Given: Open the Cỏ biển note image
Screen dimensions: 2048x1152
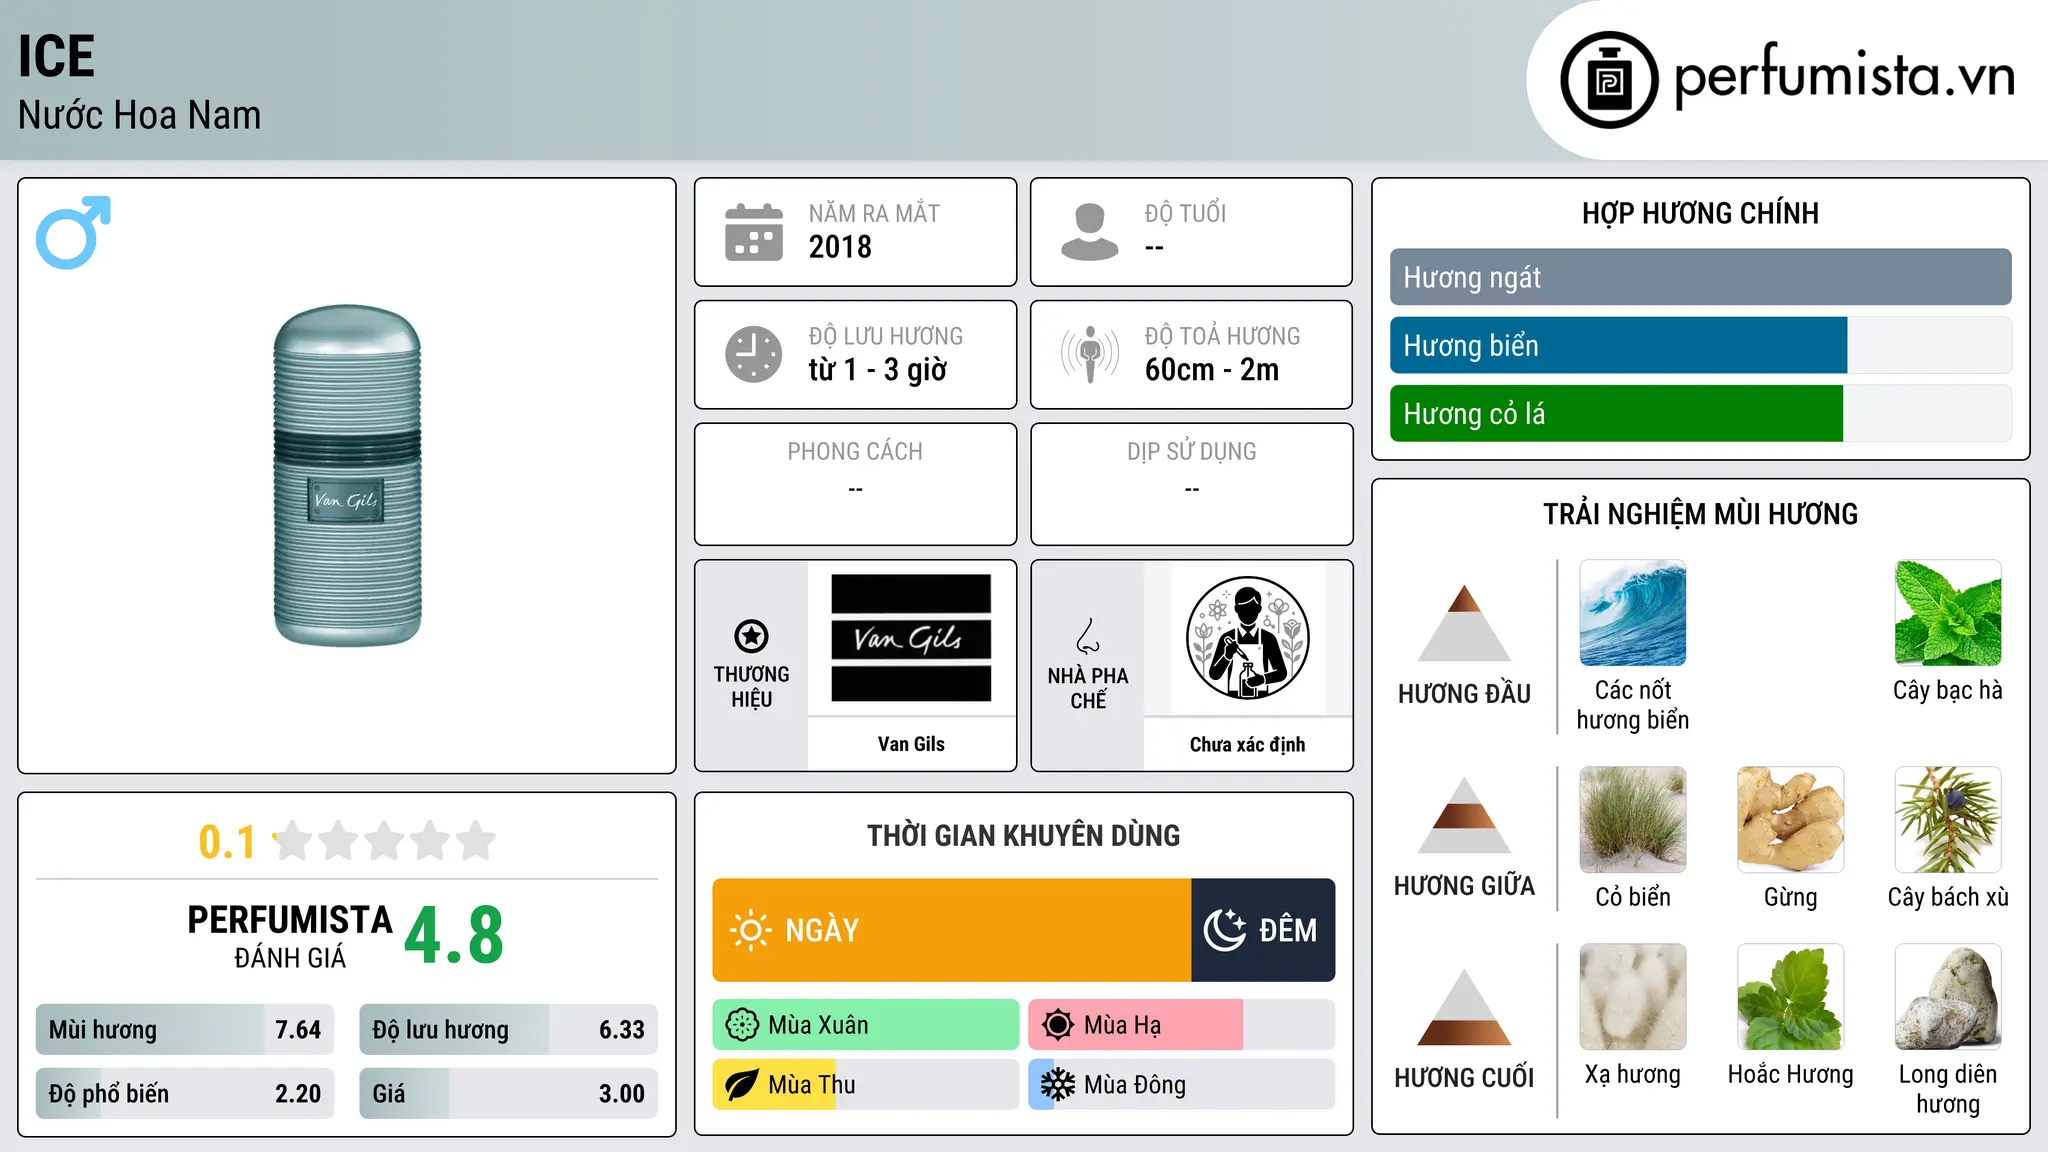Looking at the screenshot, I should coord(1633,820).
